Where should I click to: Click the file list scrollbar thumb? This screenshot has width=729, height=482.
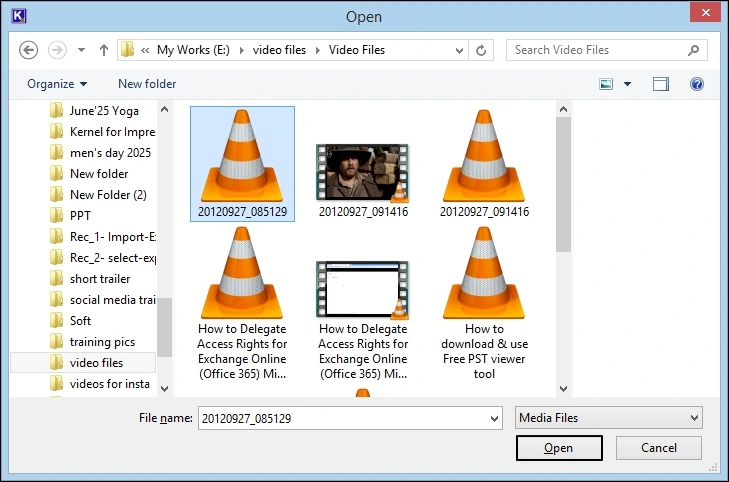coord(563,185)
